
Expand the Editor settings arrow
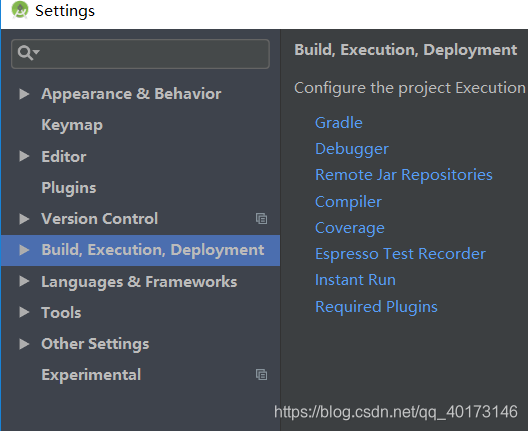click(x=24, y=156)
